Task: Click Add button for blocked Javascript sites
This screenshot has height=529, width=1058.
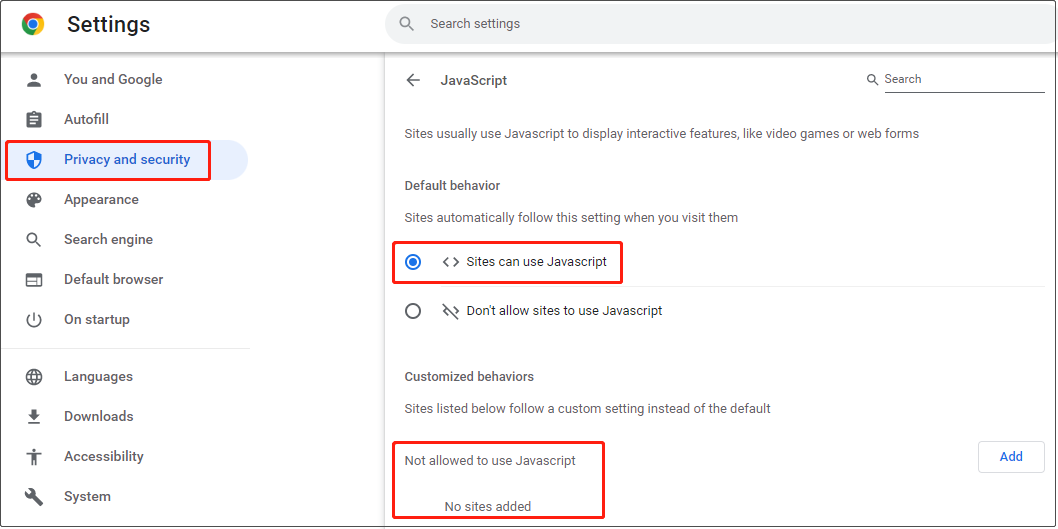Action: 1011,457
